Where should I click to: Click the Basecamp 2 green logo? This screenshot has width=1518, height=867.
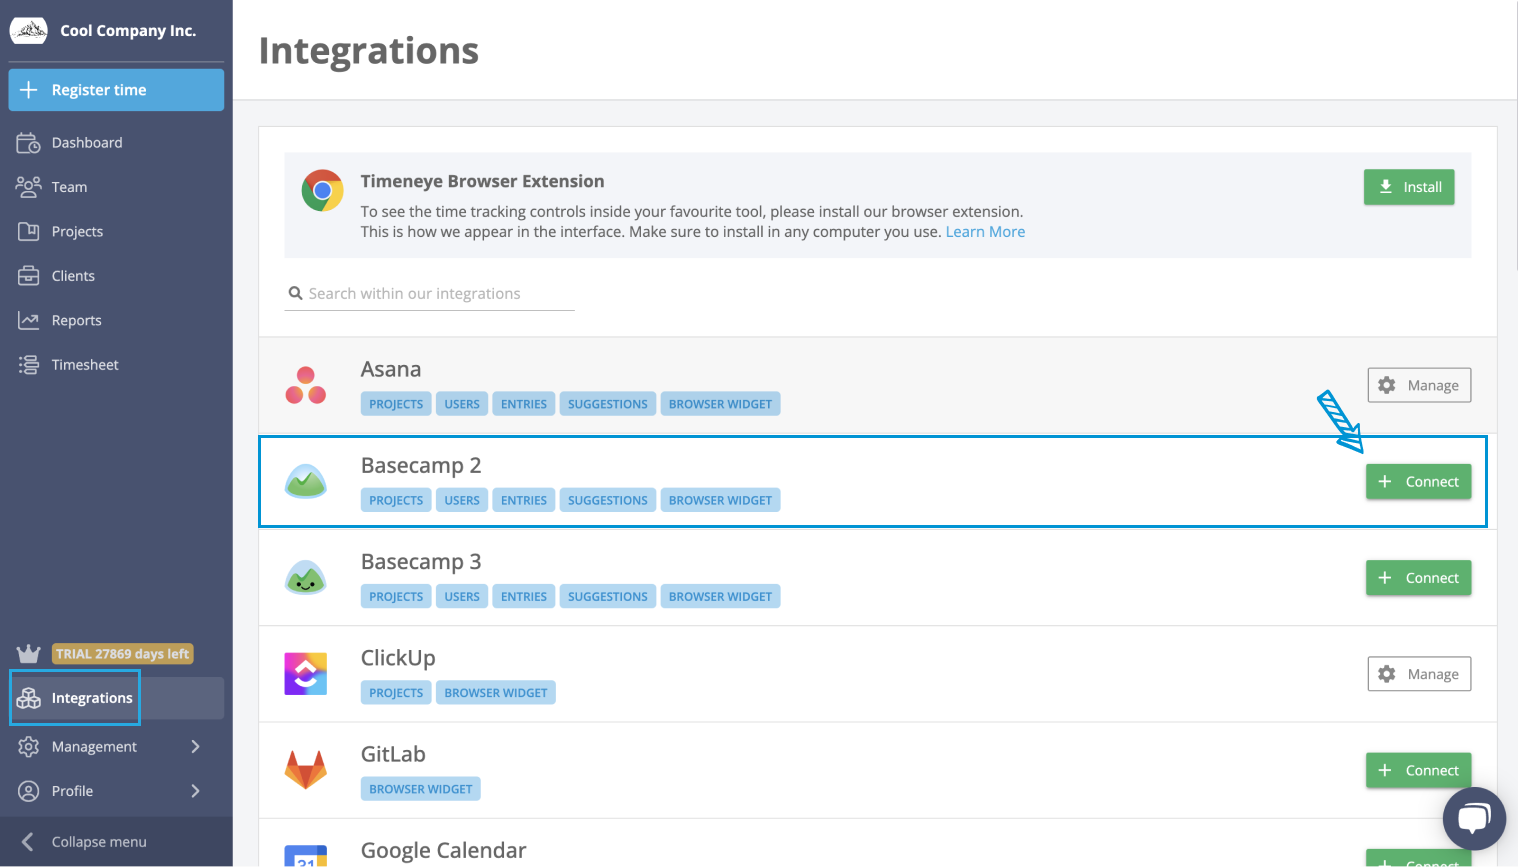305,481
